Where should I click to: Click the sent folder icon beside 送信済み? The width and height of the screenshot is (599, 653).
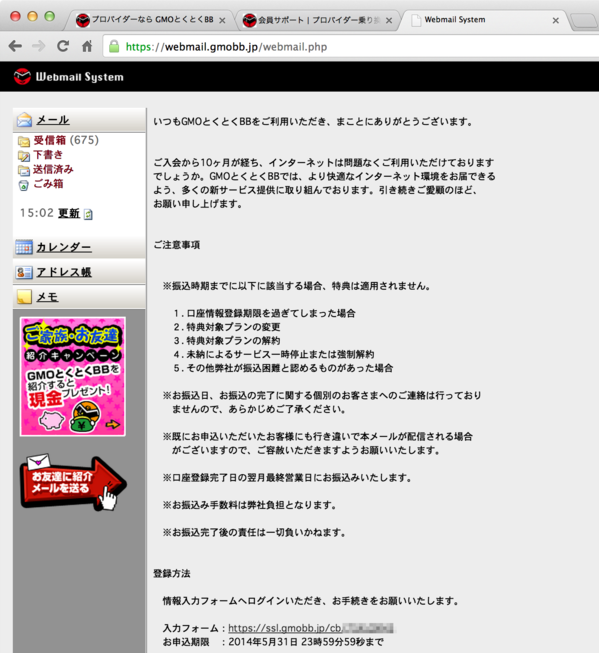24,170
